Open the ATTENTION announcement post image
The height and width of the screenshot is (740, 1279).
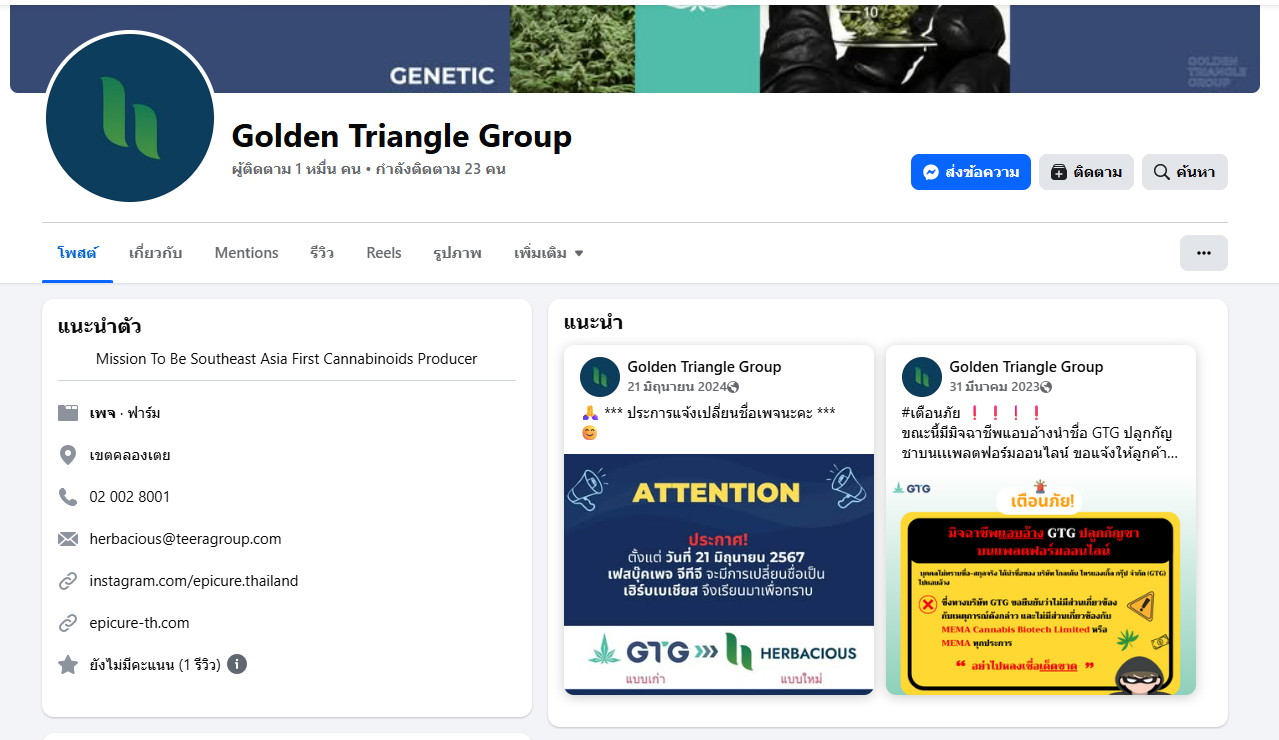pyautogui.click(x=718, y=572)
